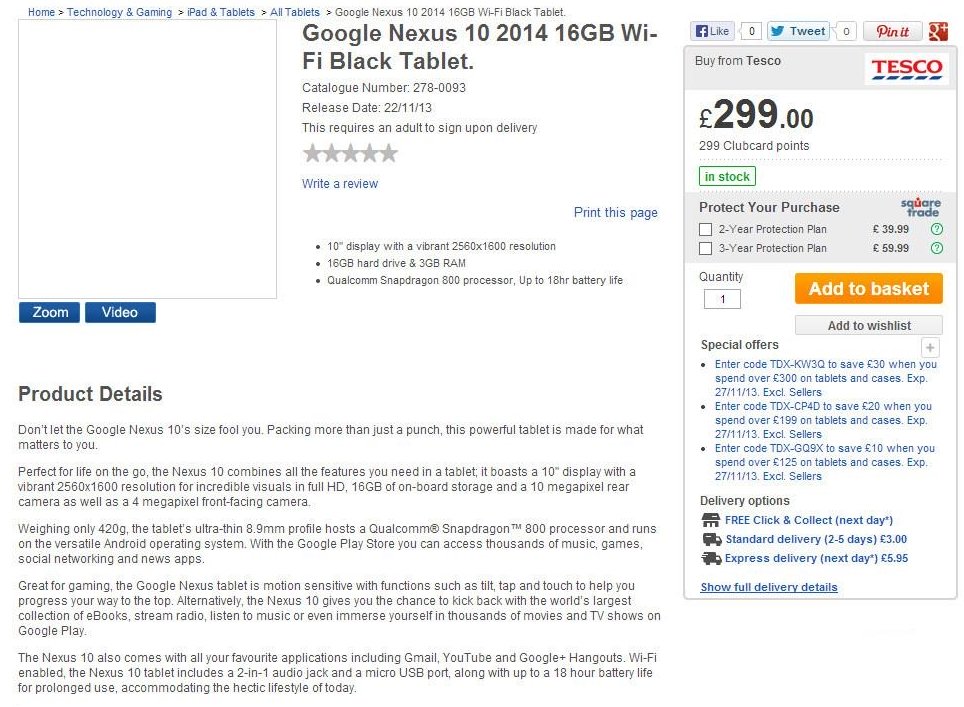The image size is (964, 707).
Task: Open the iPad & Tablets breadcrumb
Action: pos(221,12)
